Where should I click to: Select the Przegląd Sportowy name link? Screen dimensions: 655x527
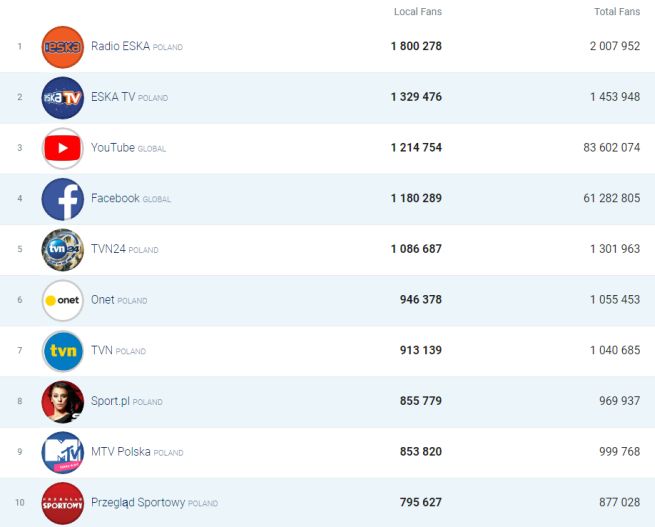point(138,503)
